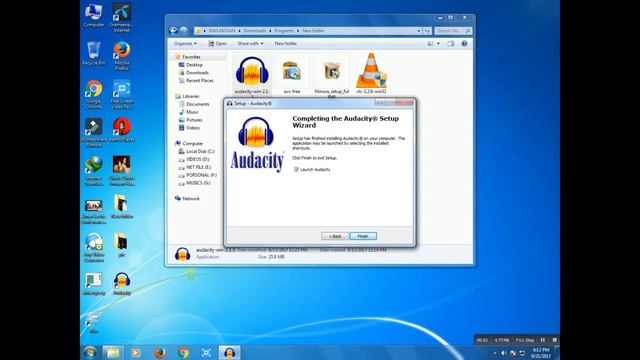This screenshot has height=360, width=640.
Task: Click Audacity setup in the taskbar
Action: (x=229, y=352)
